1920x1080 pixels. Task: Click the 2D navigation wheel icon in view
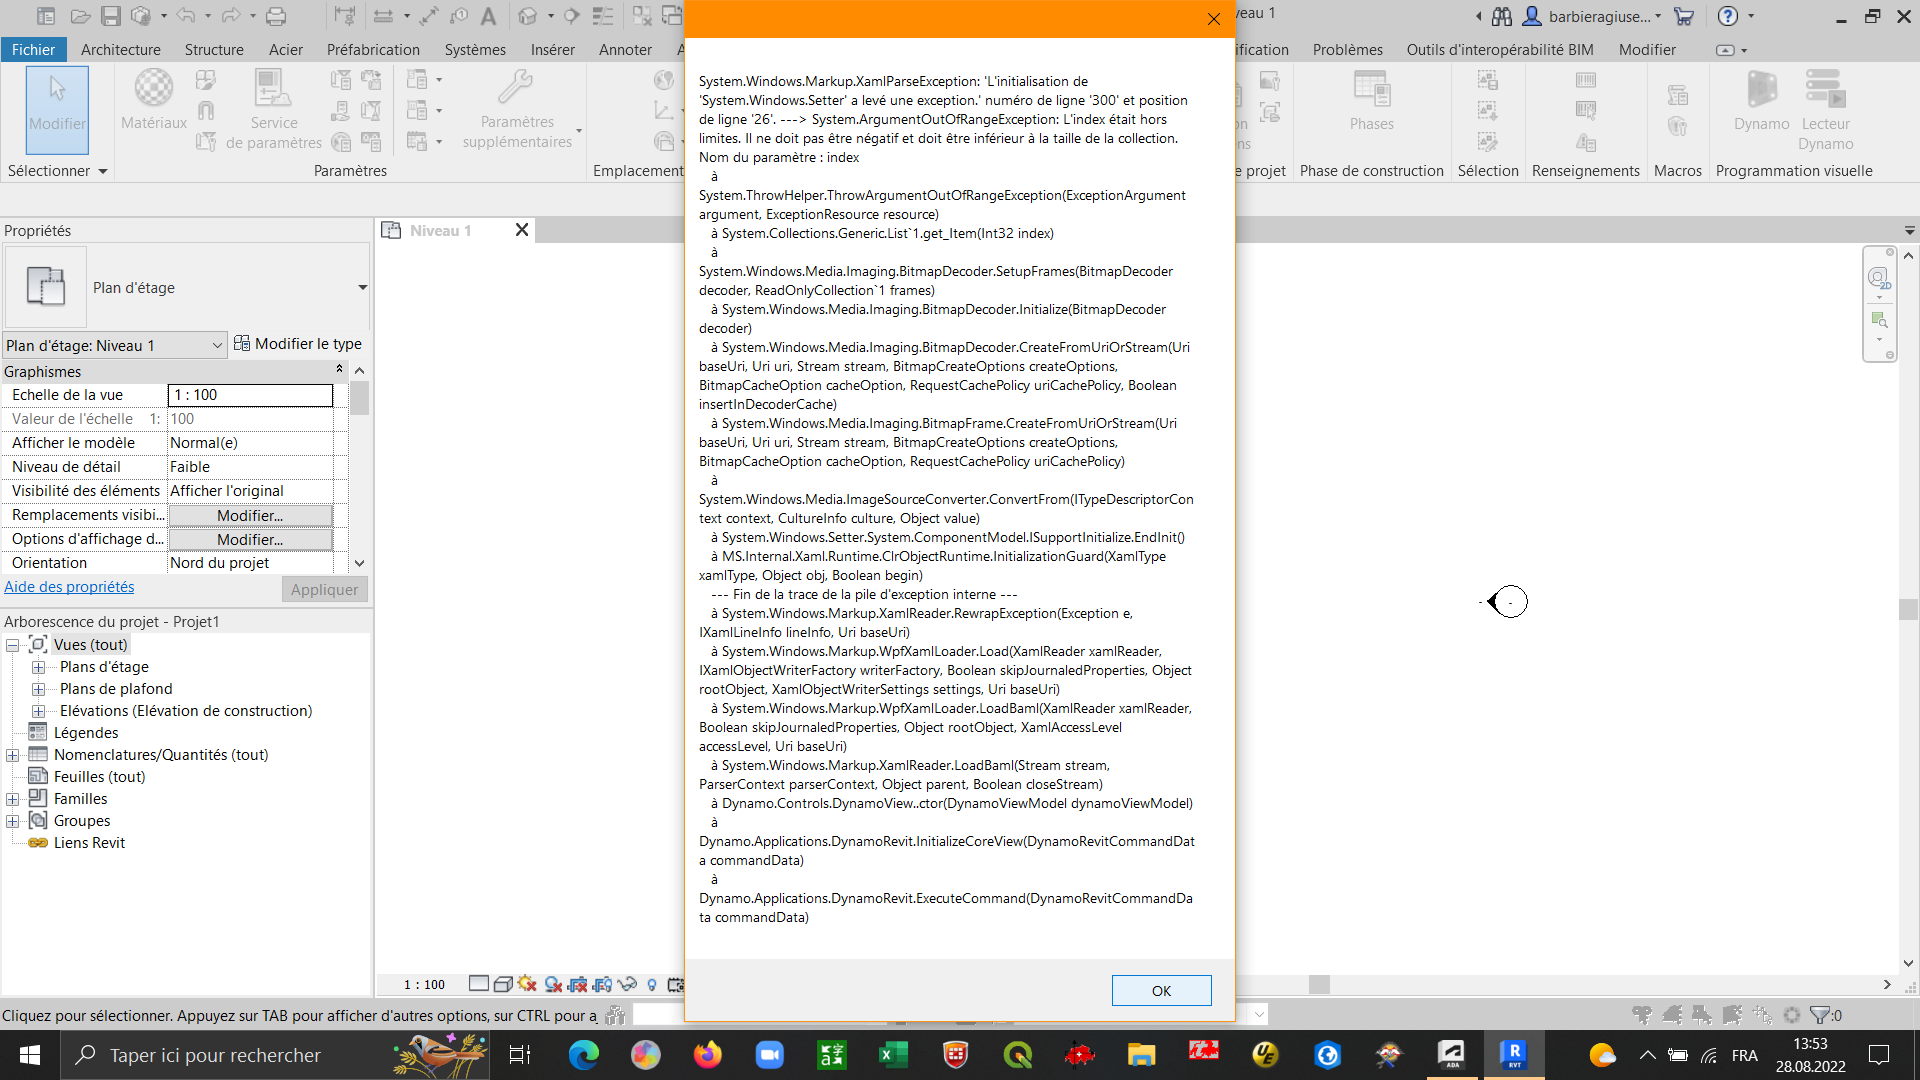point(1879,279)
